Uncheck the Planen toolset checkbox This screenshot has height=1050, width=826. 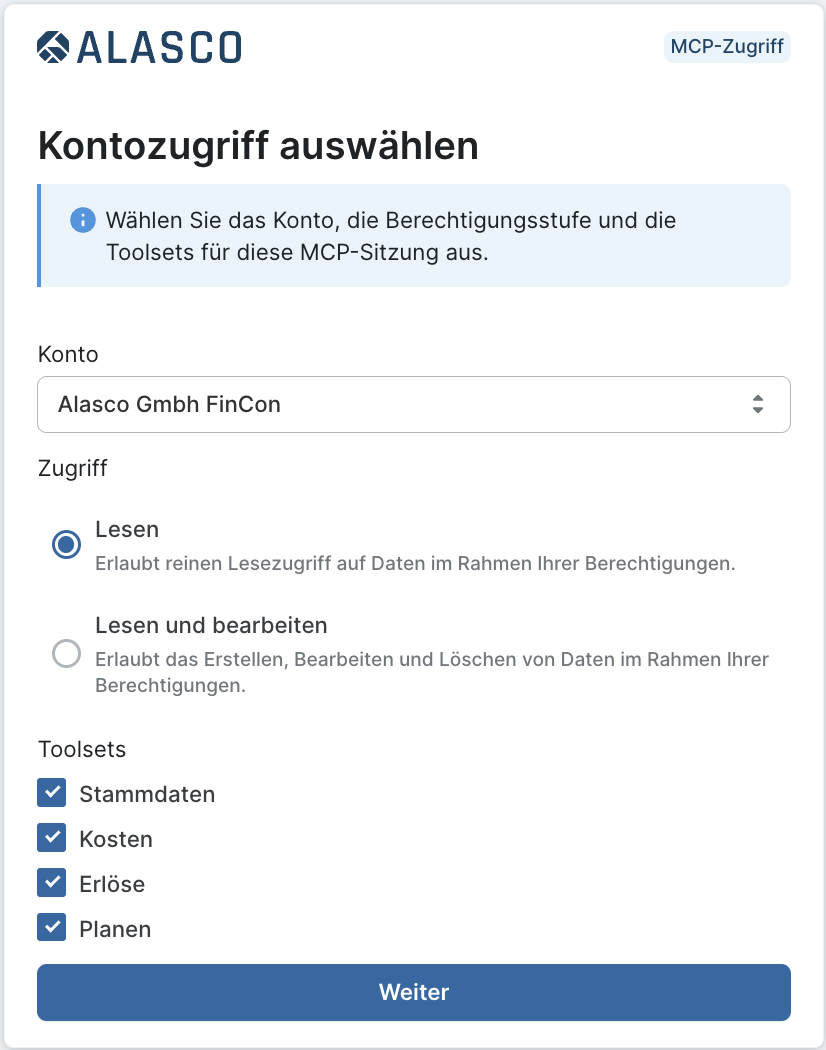(52, 927)
